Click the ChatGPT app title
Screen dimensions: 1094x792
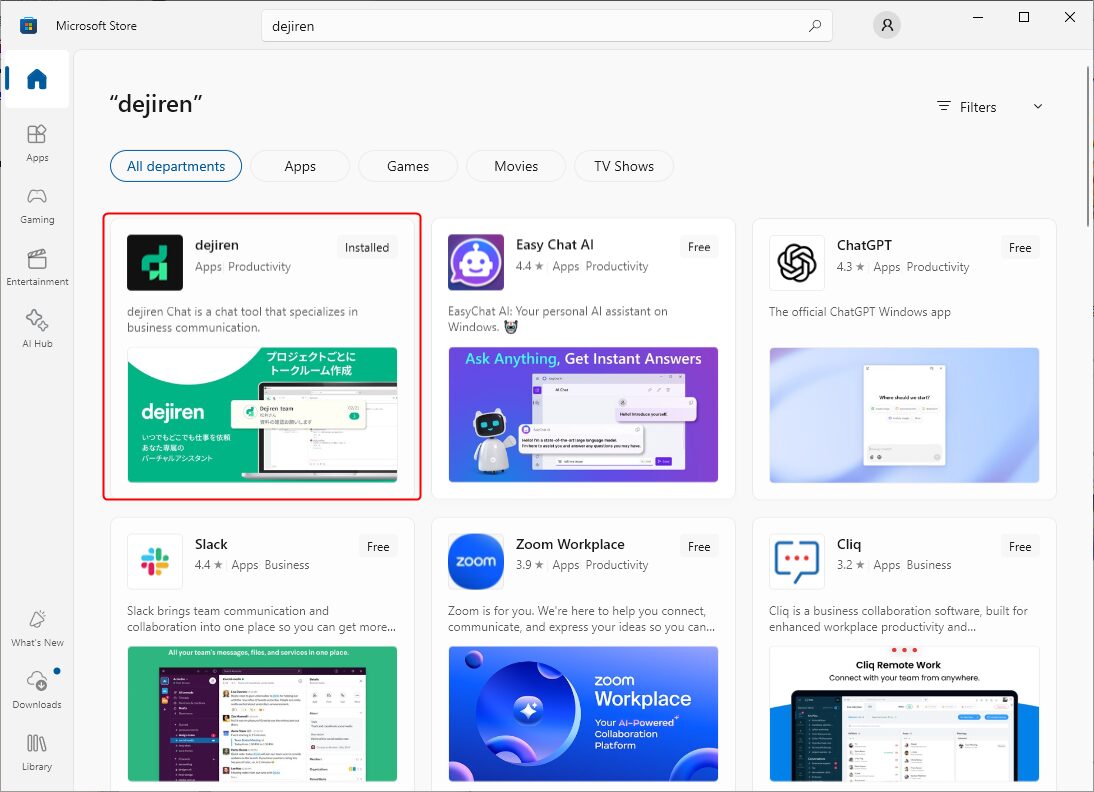pyautogui.click(x=864, y=245)
